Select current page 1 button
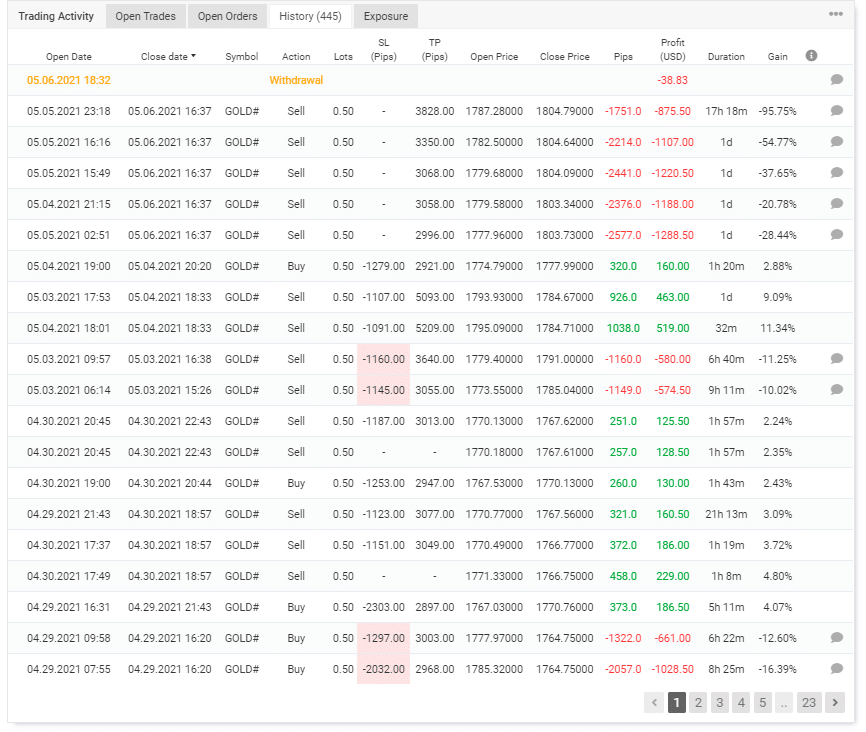866x732 pixels. pos(677,703)
